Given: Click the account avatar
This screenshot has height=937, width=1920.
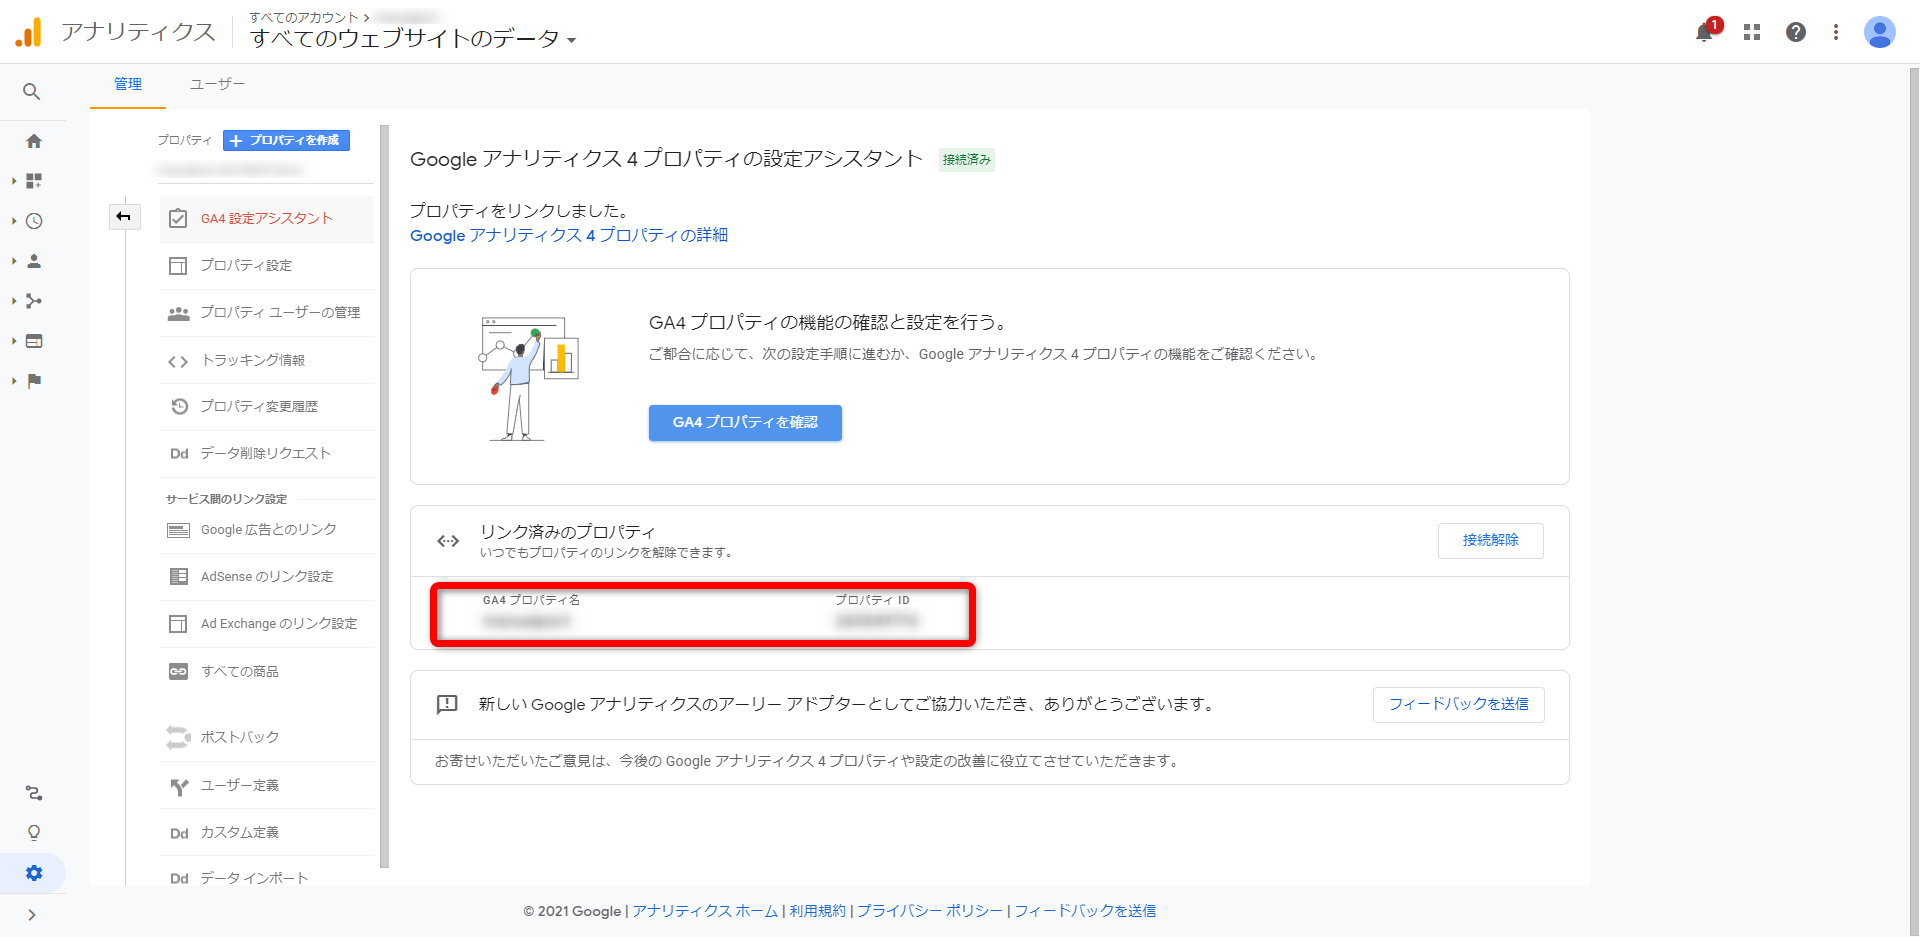Looking at the screenshot, I should point(1880,32).
